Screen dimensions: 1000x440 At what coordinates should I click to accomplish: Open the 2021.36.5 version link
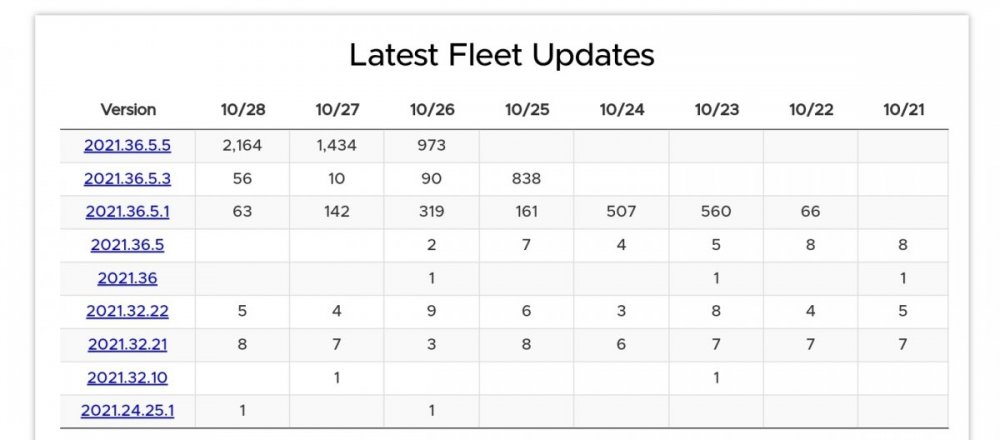128,245
